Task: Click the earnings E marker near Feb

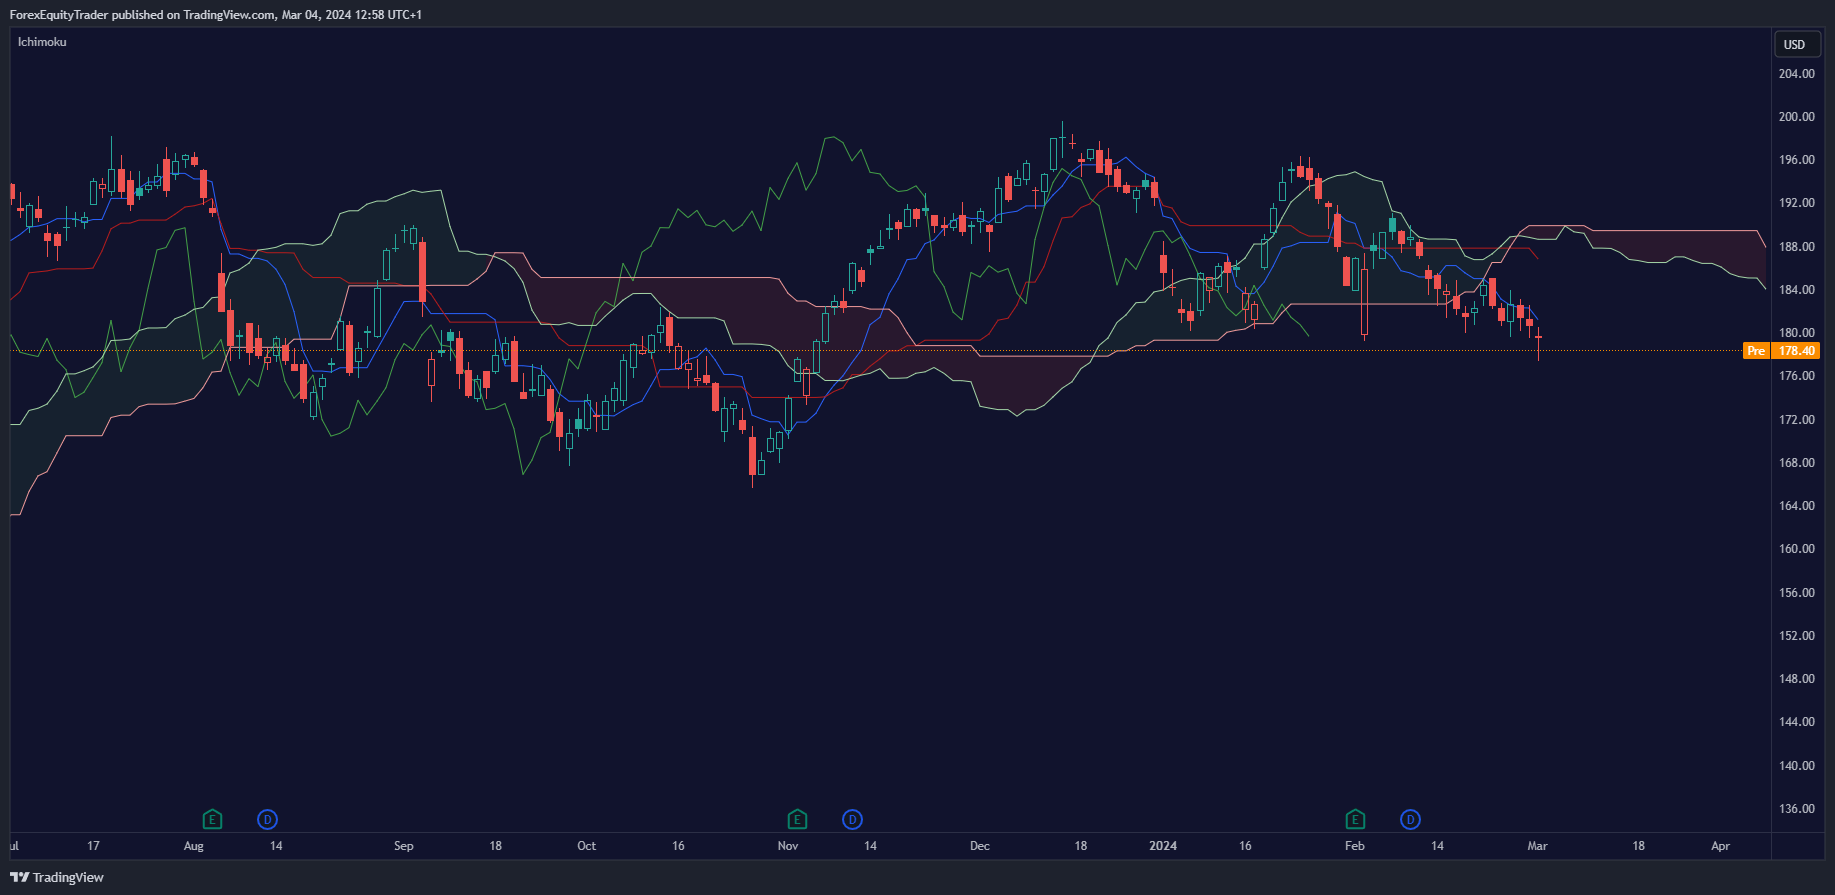Action: tap(1355, 820)
